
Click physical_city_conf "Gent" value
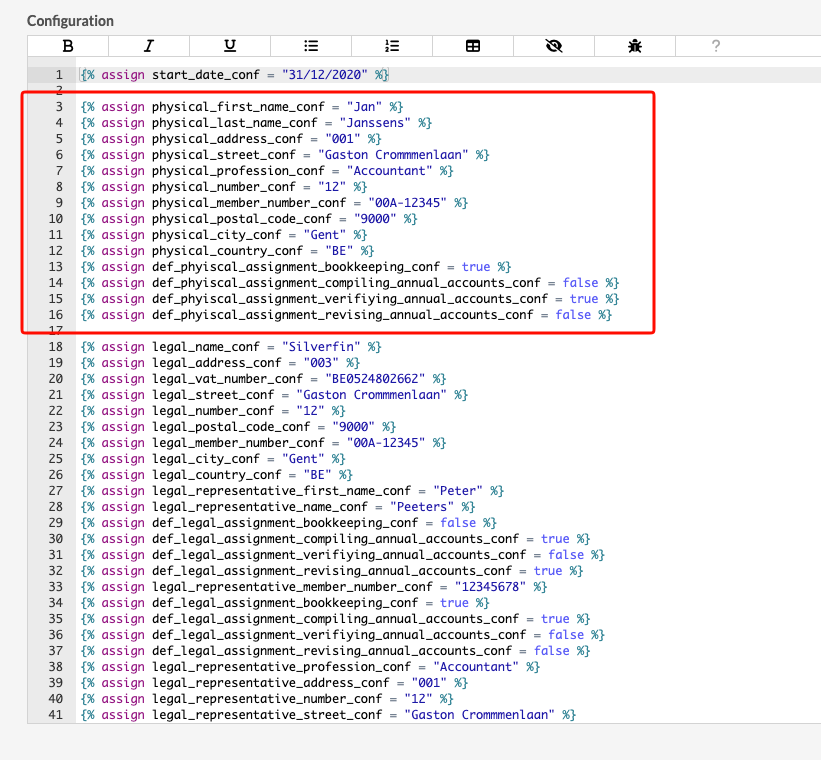point(325,235)
